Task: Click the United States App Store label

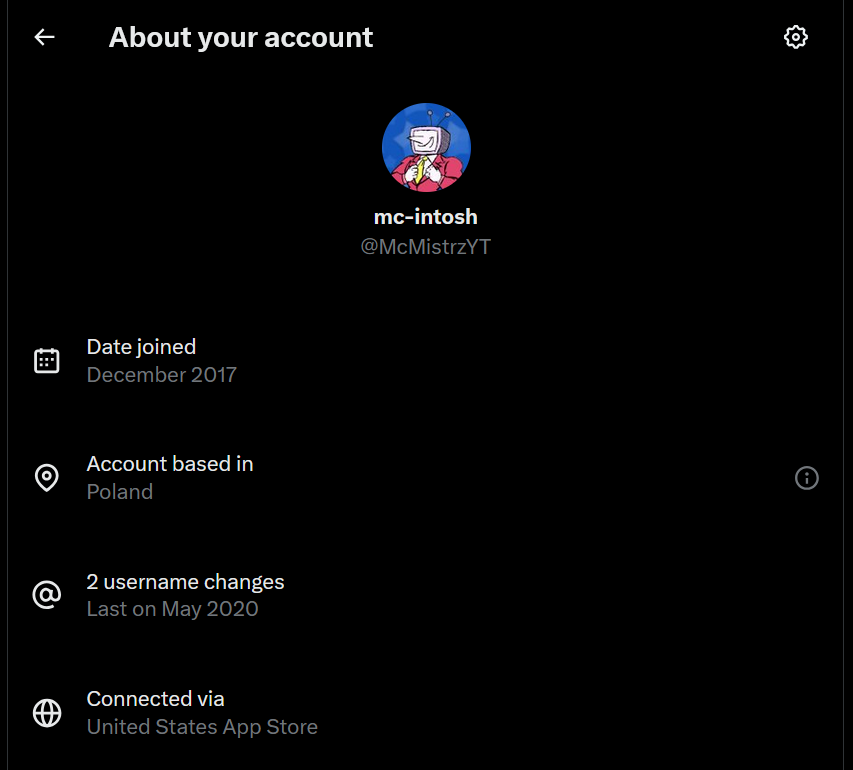Action: (x=202, y=727)
